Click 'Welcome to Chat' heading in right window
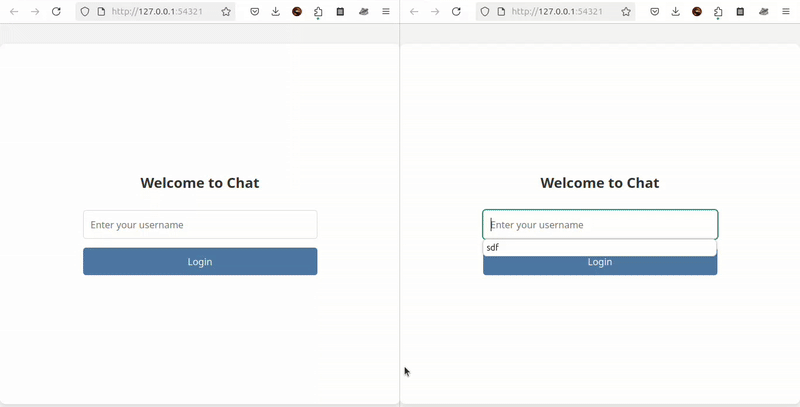 tap(600, 183)
